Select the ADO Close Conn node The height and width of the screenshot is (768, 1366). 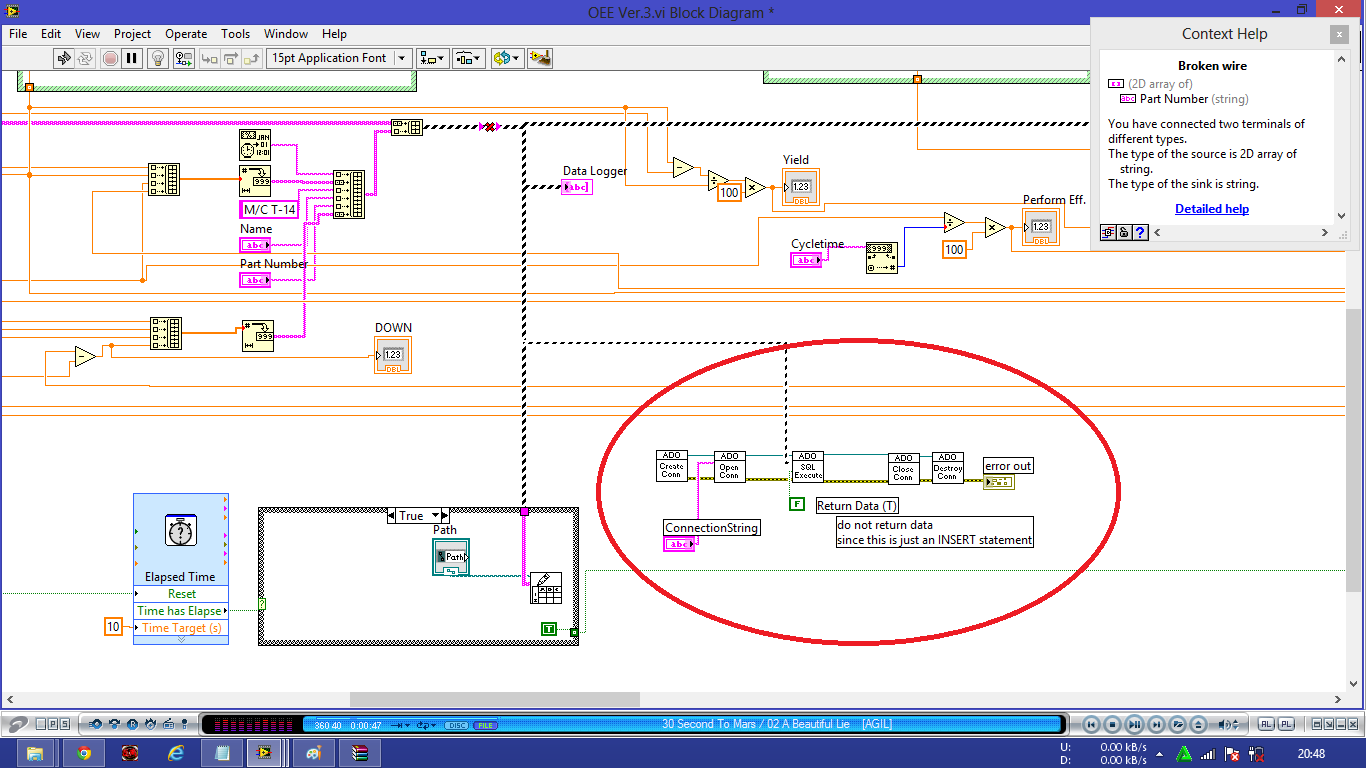[904, 469]
